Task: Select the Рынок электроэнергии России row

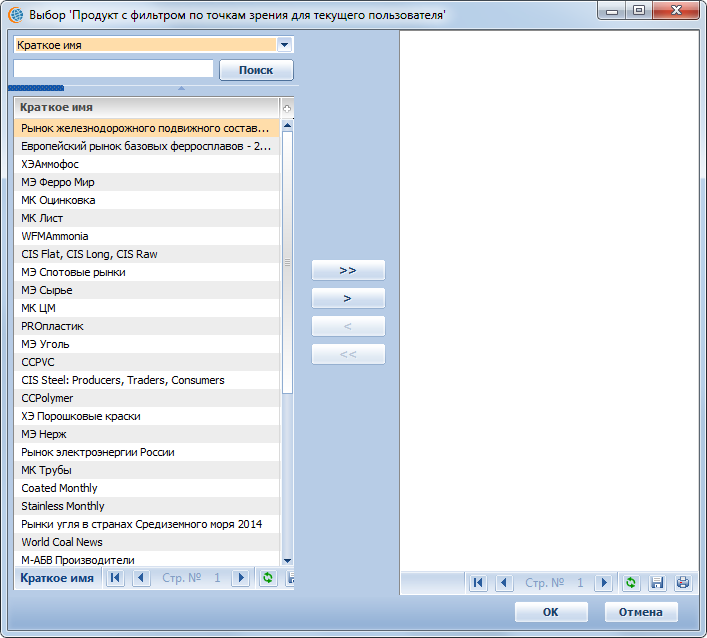Action: coord(147,452)
